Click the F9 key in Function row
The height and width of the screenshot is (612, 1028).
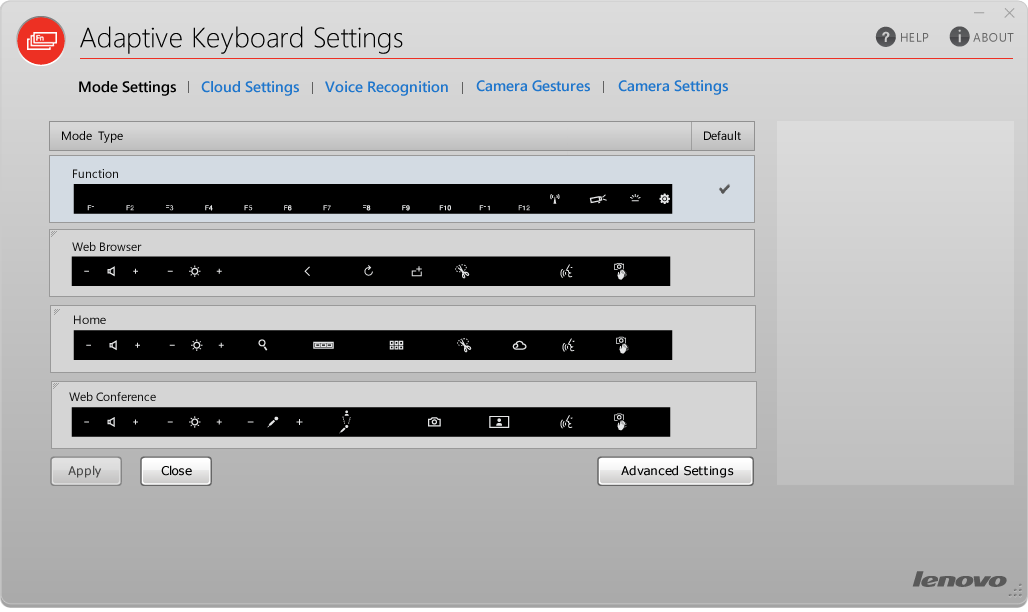[x=406, y=207]
